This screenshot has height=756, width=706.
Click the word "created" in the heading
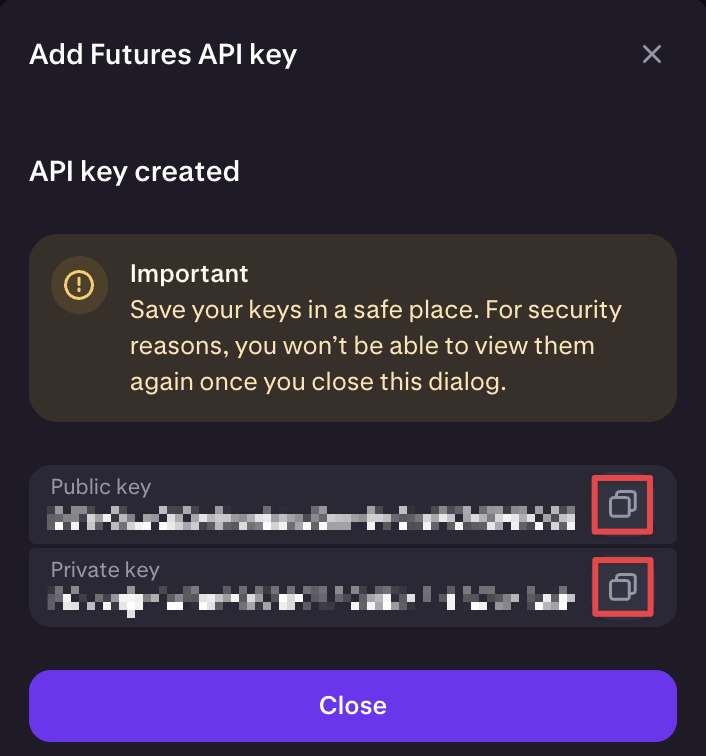point(187,171)
